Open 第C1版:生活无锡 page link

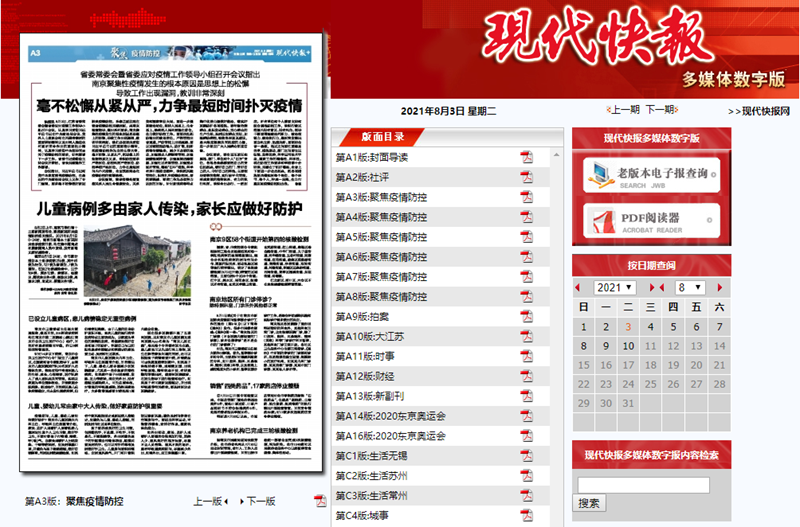[x=371, y=456]
